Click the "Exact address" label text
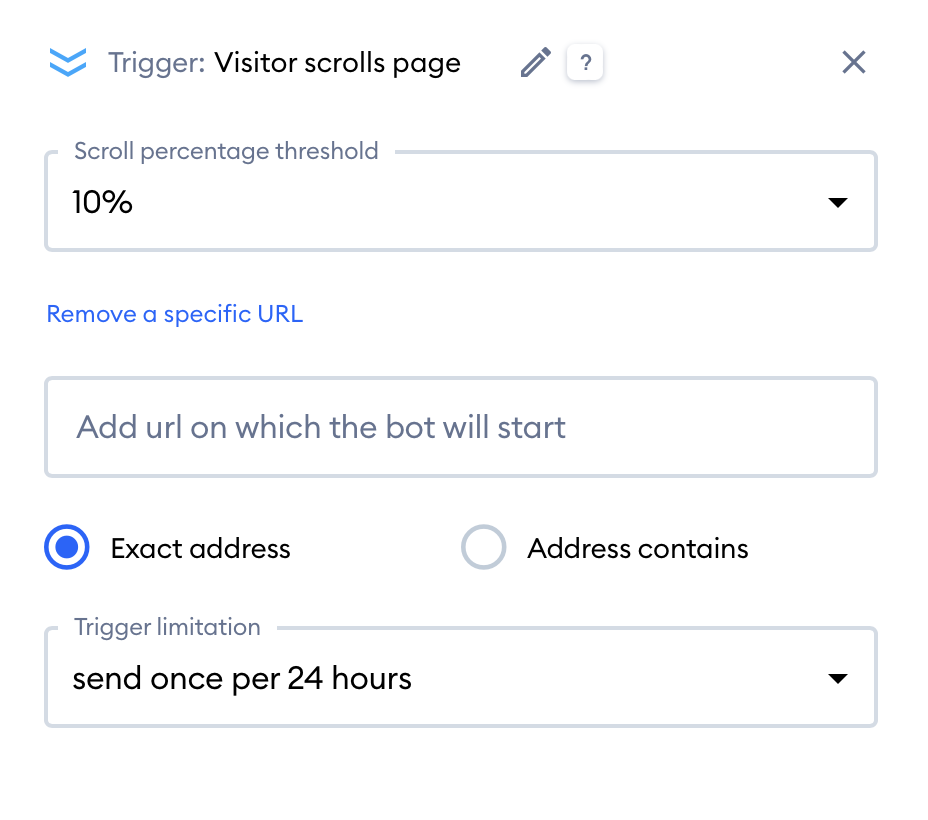 click(x=200, y=548)
